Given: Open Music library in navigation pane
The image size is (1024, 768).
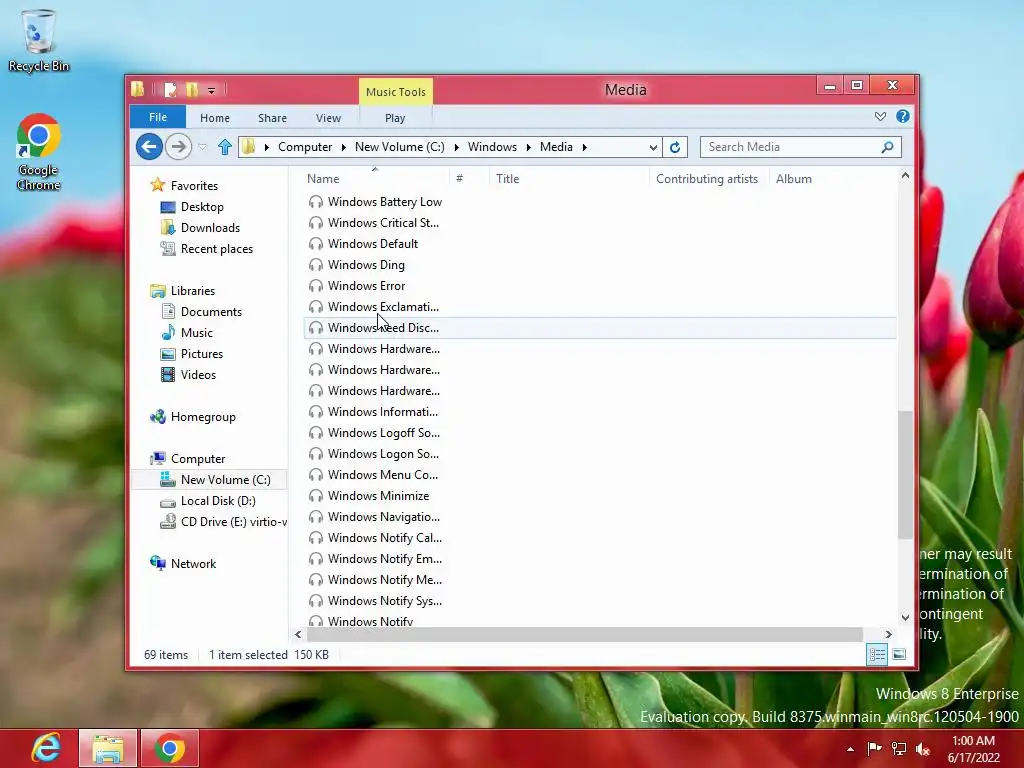Looking at the screenshot, I should tap(197, 333).
